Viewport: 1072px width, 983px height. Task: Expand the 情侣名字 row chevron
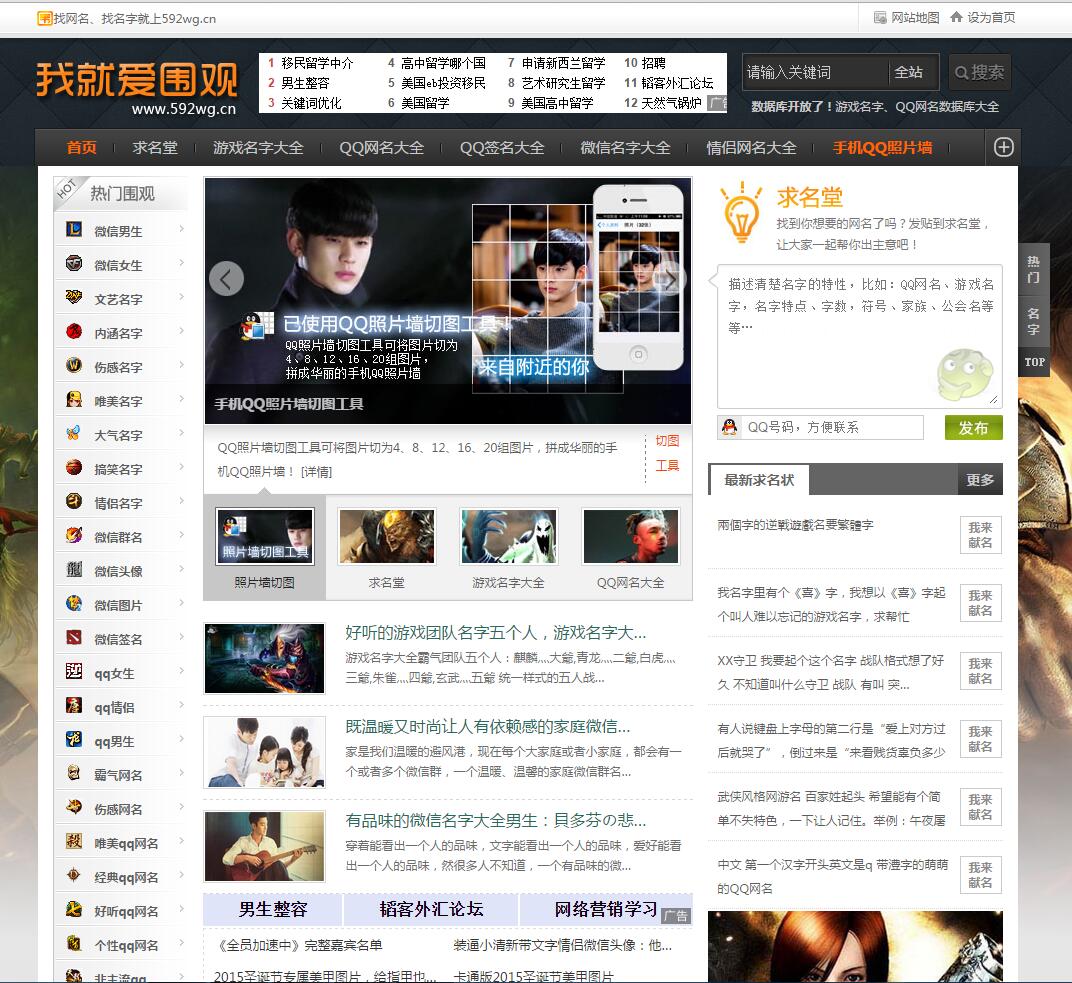coord(181,501)
